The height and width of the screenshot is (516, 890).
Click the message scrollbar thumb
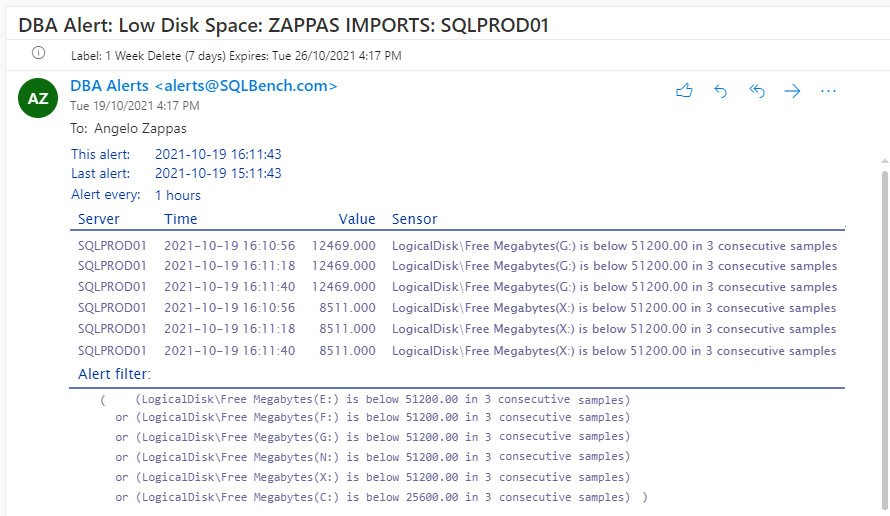(x=884, y=341)
